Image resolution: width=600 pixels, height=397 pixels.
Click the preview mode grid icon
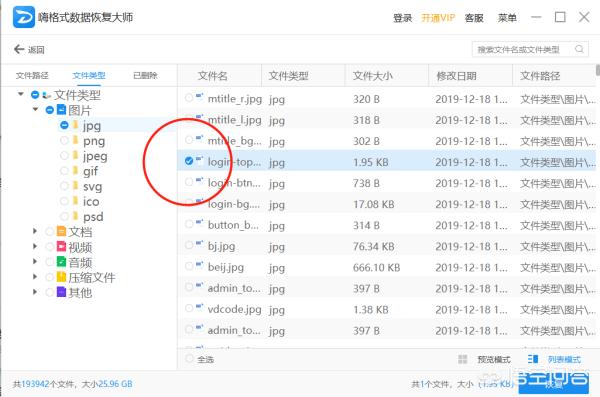[x=463, y=359]
